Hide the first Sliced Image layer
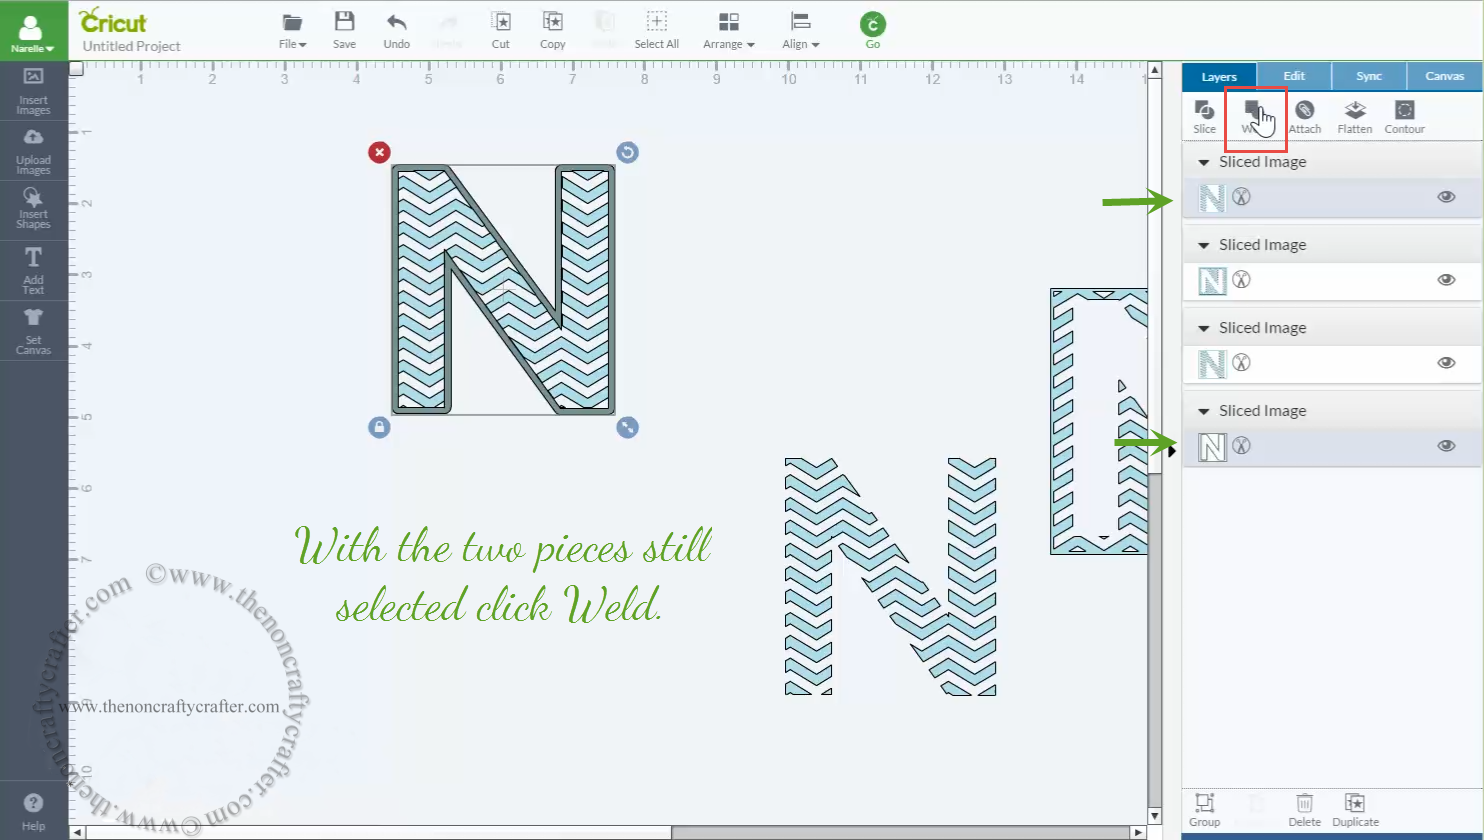This screenshot has width=1484, height=840. click(1446, 197)
